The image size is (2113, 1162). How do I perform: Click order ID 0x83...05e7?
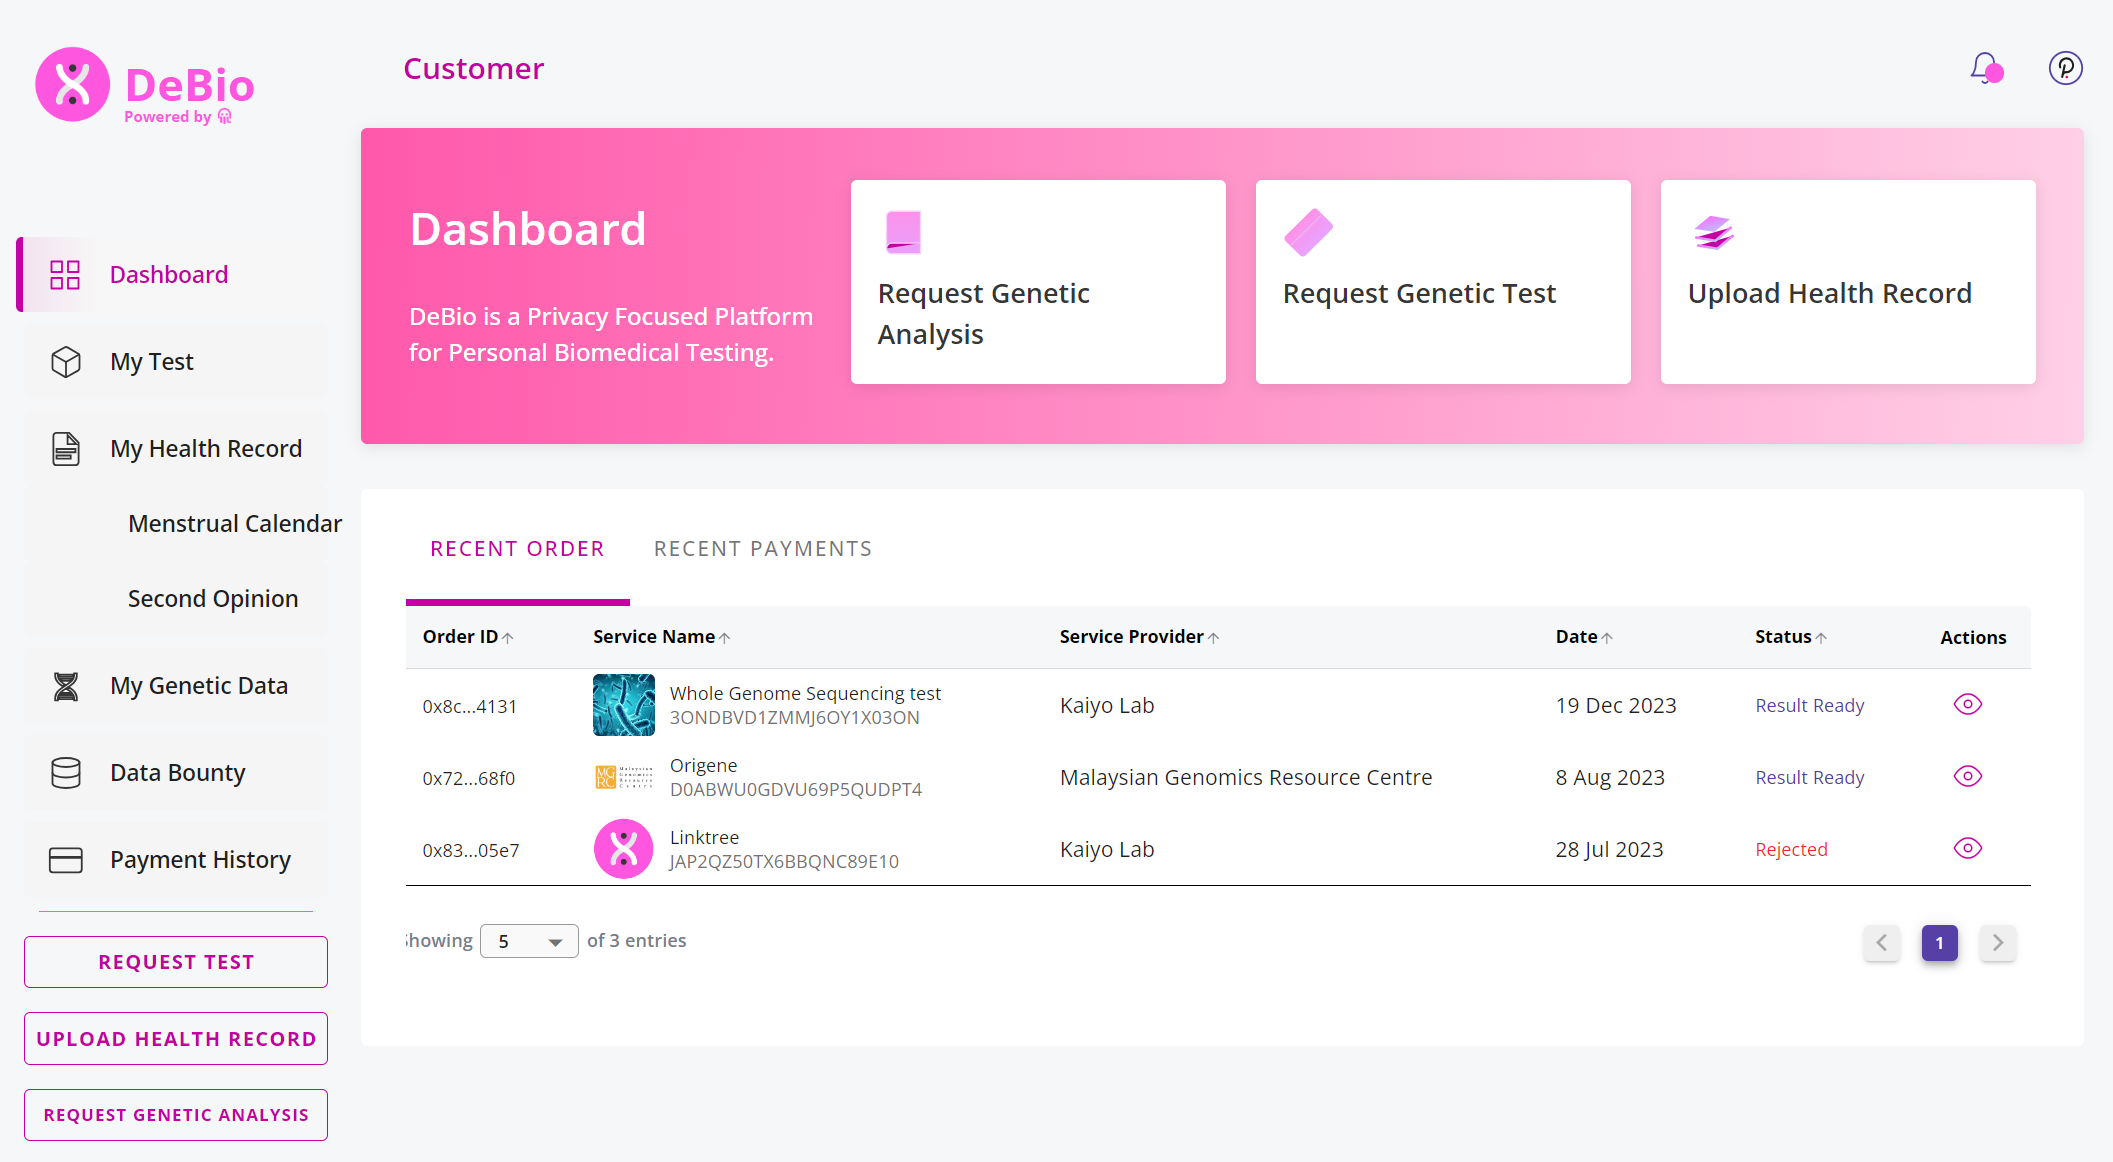(471, 851)
